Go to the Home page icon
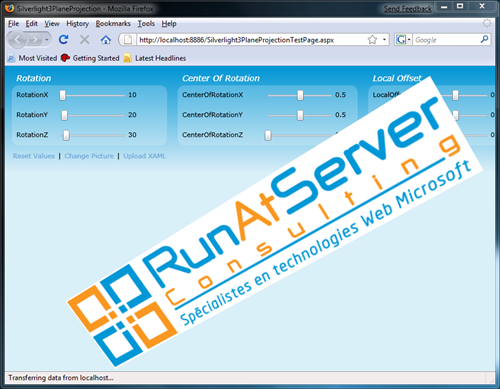Screen dimensions: 500x389 click(x=106, y=40)
